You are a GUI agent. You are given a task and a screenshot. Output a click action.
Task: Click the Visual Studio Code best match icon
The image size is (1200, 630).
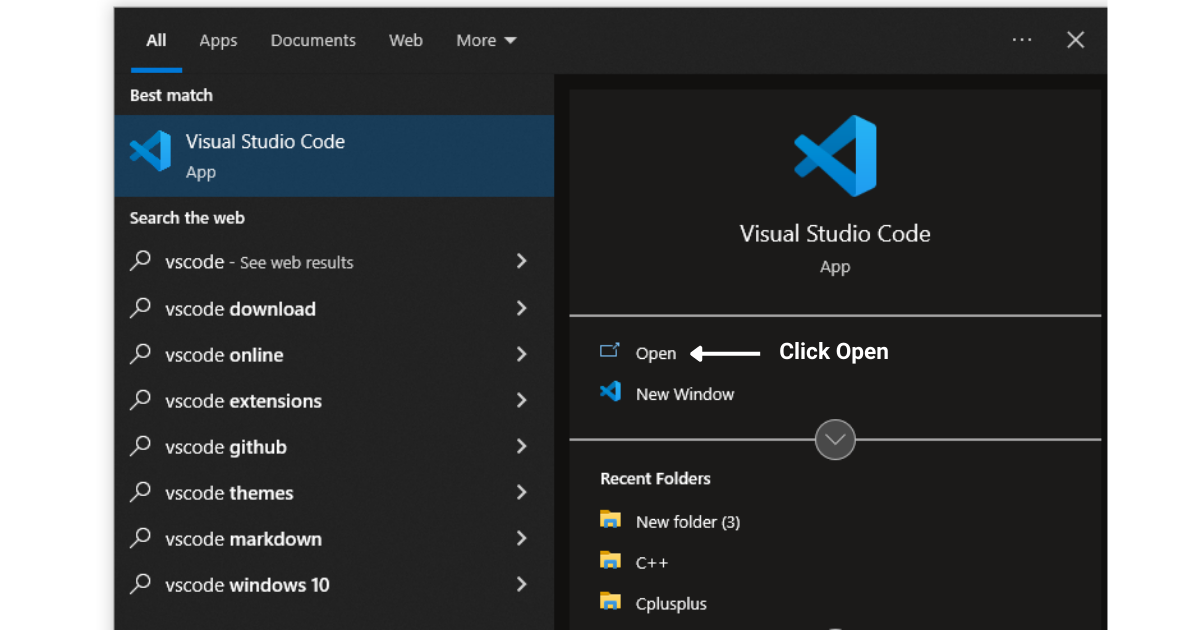tap(150, 151)
